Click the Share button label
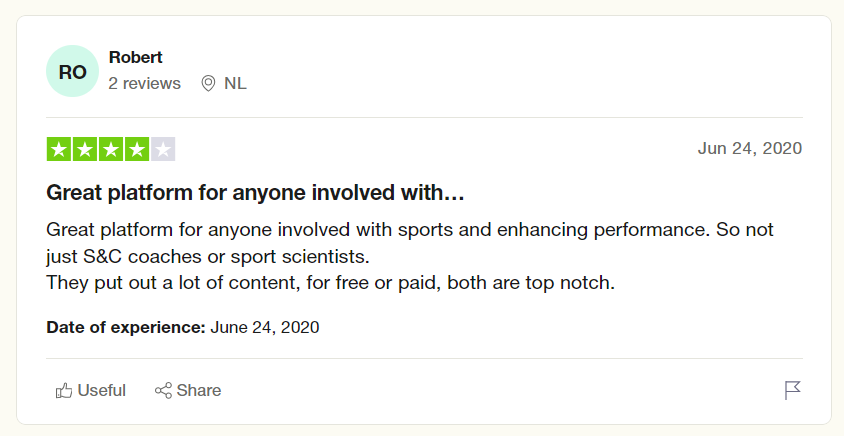 (199, 390)
